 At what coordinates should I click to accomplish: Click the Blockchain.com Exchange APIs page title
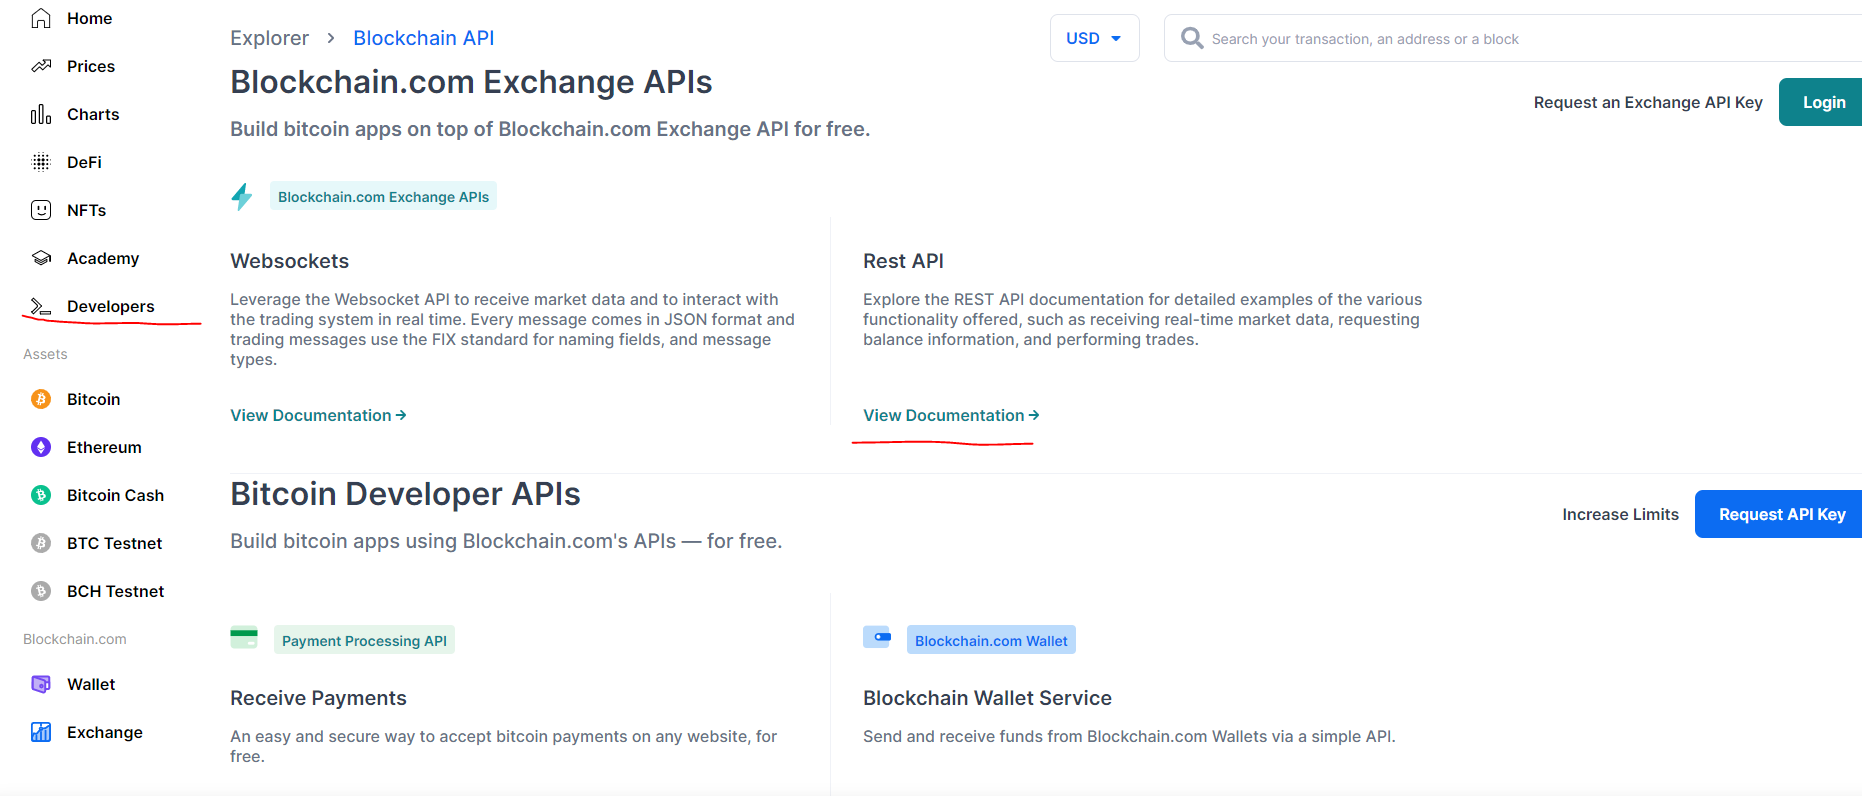pyautogui.click(x=471, y=82)
